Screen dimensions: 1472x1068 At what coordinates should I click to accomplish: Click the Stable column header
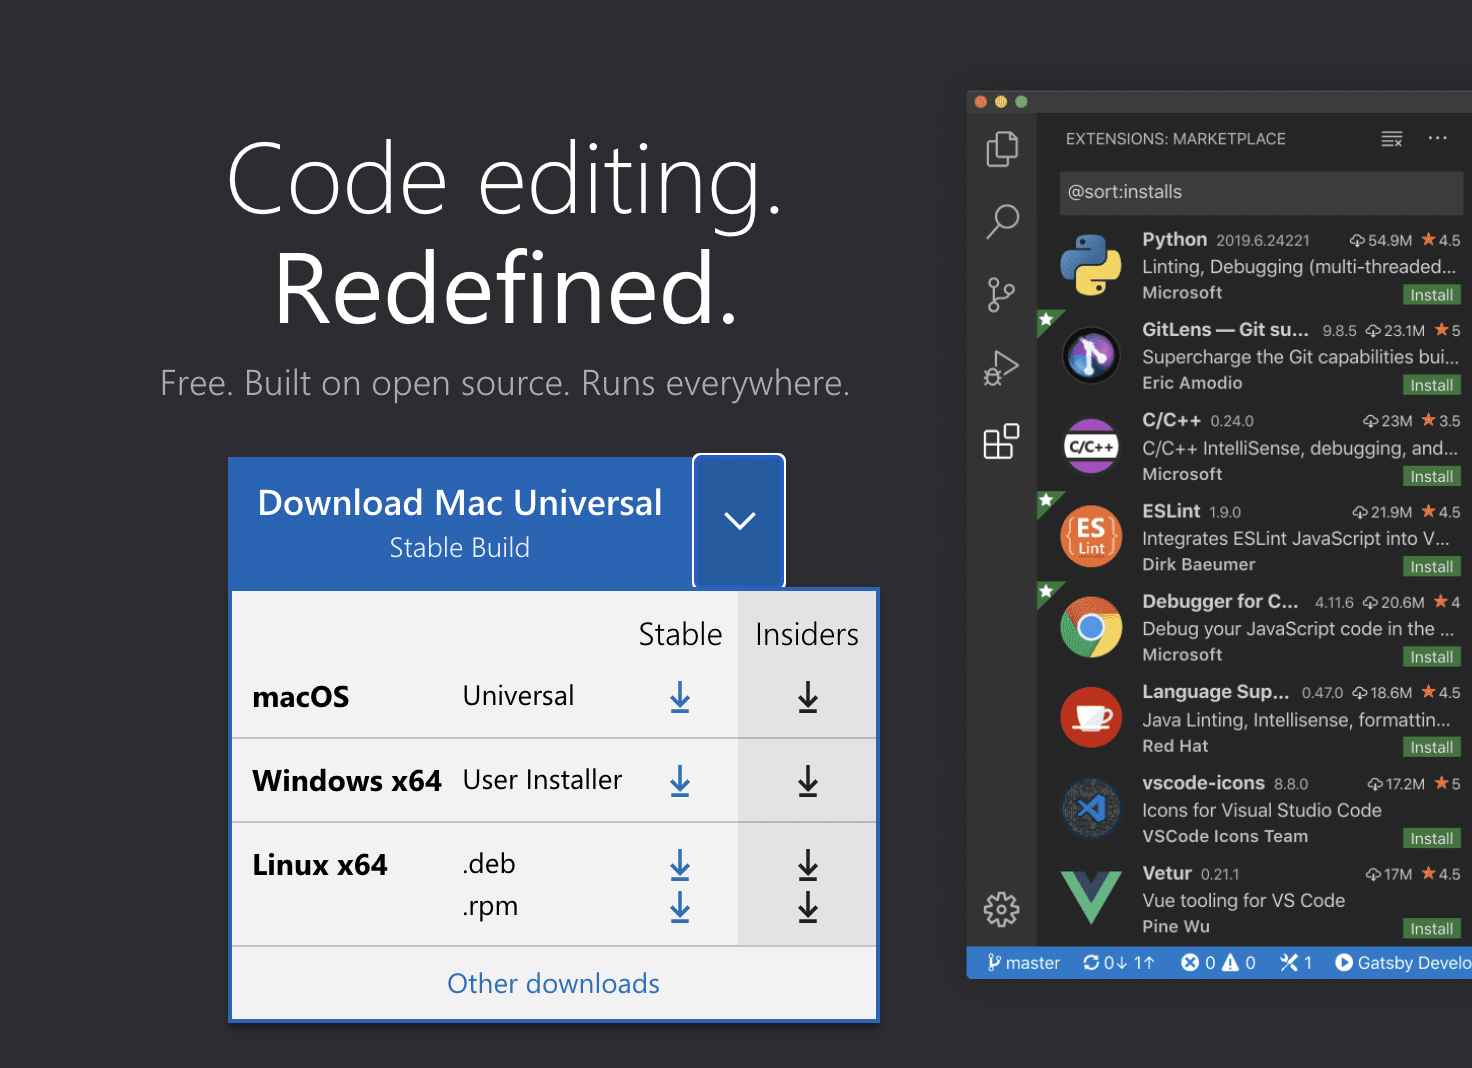(680, 635)
